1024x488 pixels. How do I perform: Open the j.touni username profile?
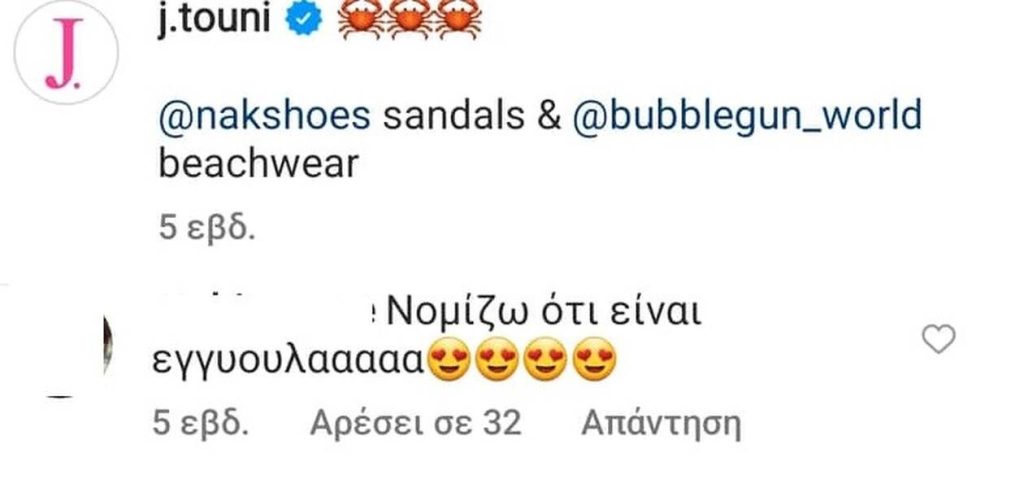click(214, 18)
